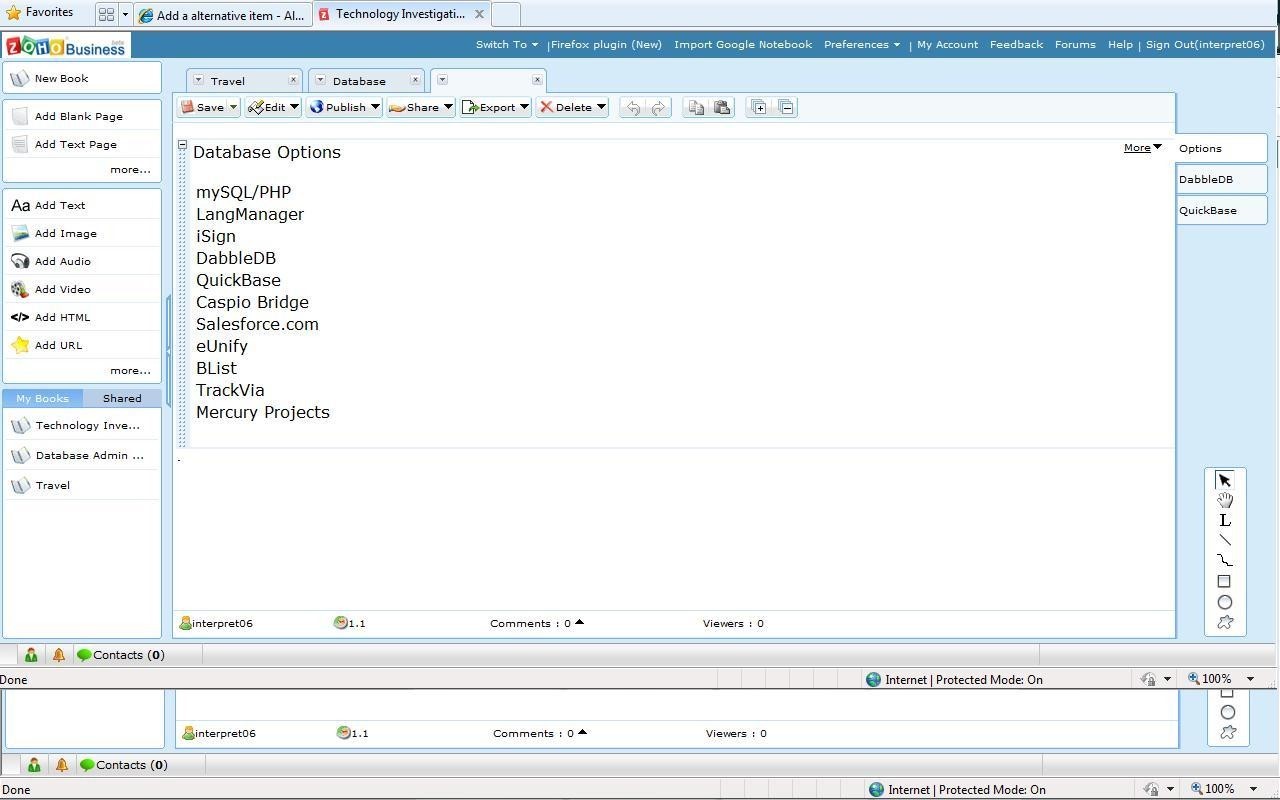Select the straight line drawing tool
Screen dimensions: 1280x800
pos(1224,540)
